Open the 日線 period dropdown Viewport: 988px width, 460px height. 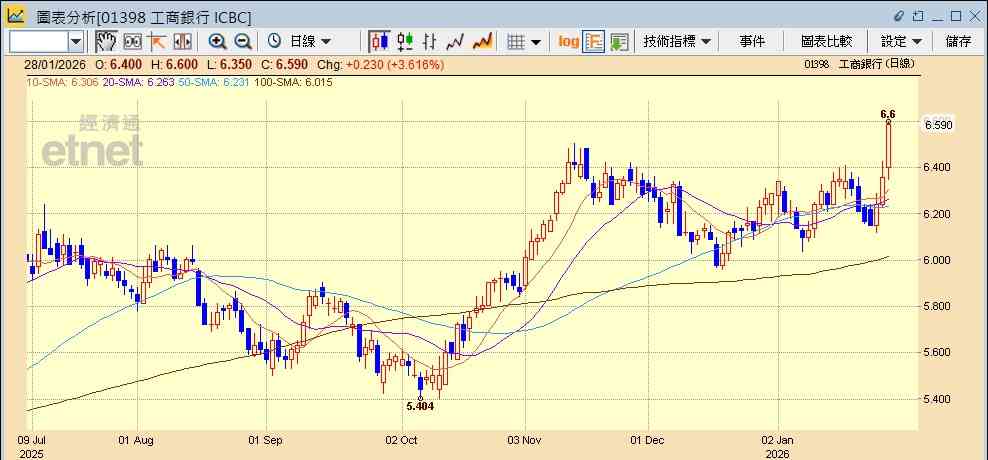[x=310, y=42]
